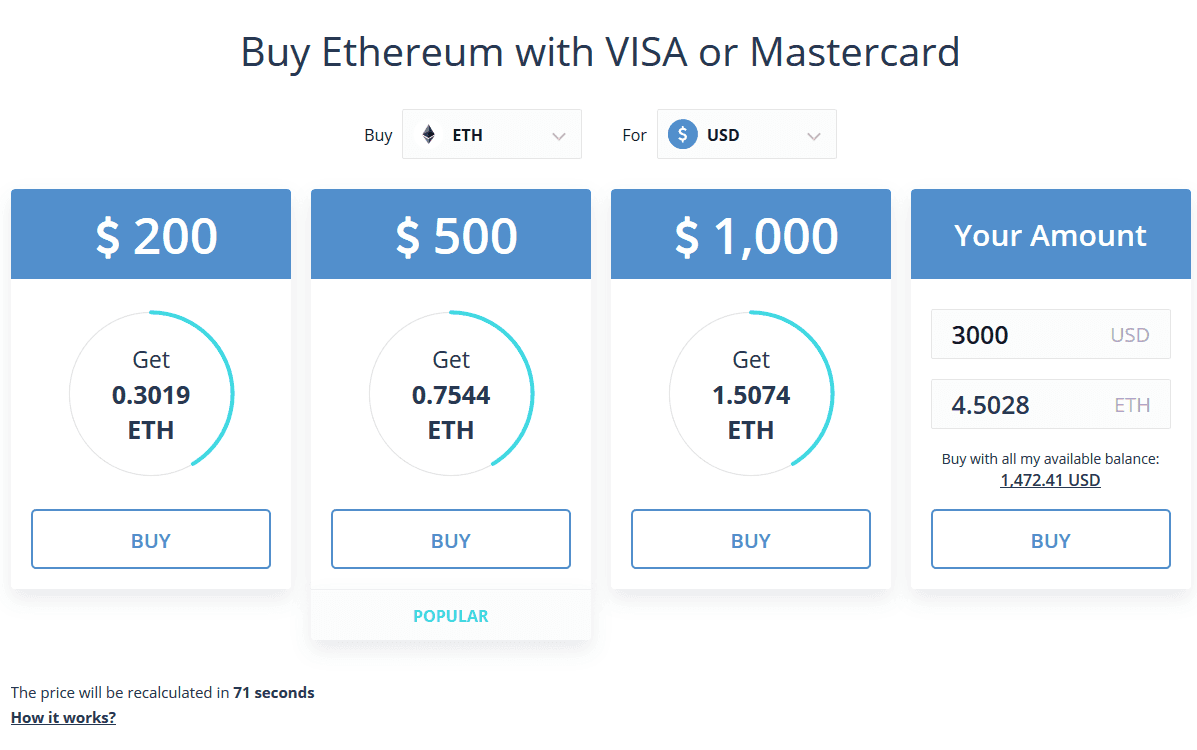Expand the ETH currency dropdown chevron
This screenshot has height=750, width=1197.
click(x=559, y=136)
